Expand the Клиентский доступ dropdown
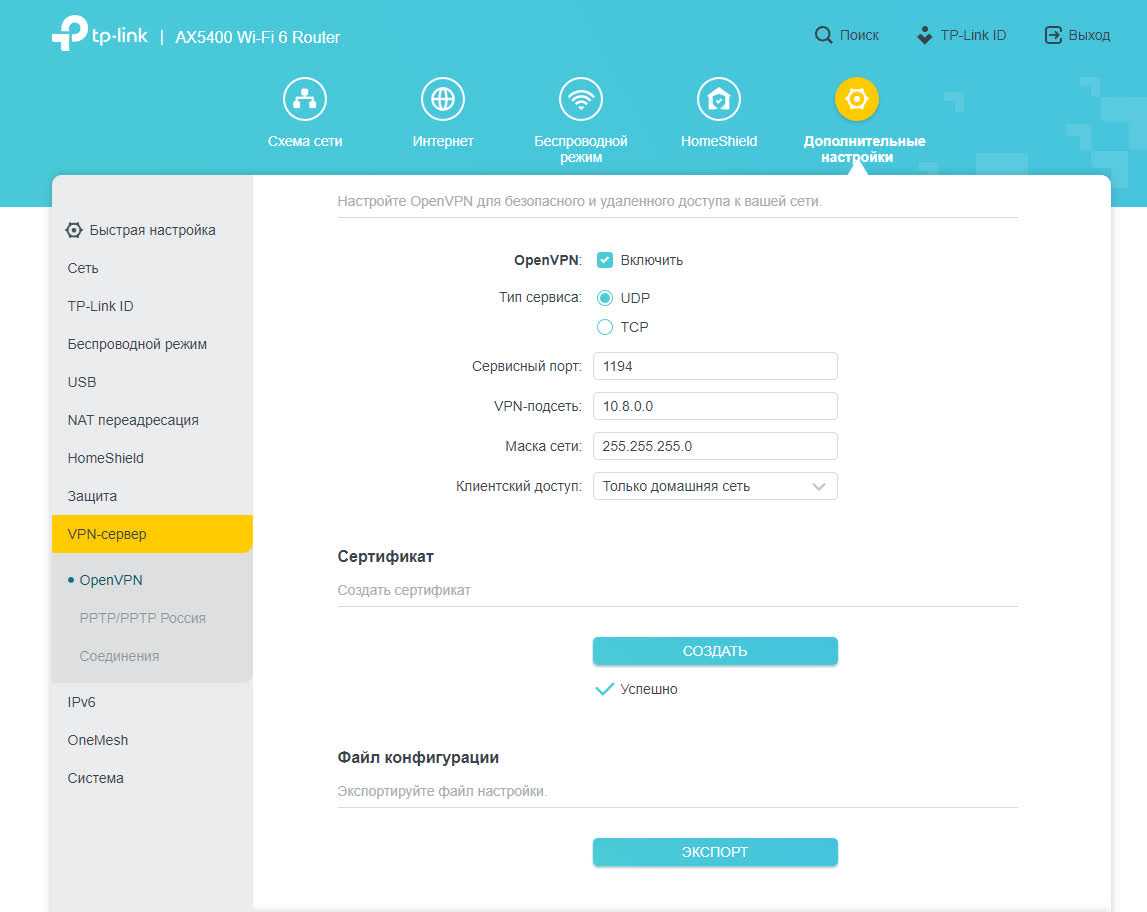This screenshot has width=1147, height=912. pyautogui.click(x=715, y=486)
